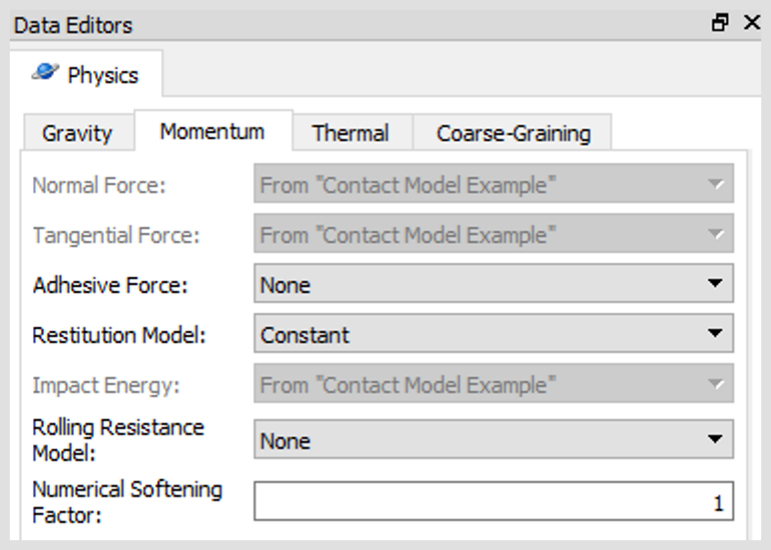
Task: Open the Restitution Model dropdown
Action: pyautogui.click(x=494, y=334)
